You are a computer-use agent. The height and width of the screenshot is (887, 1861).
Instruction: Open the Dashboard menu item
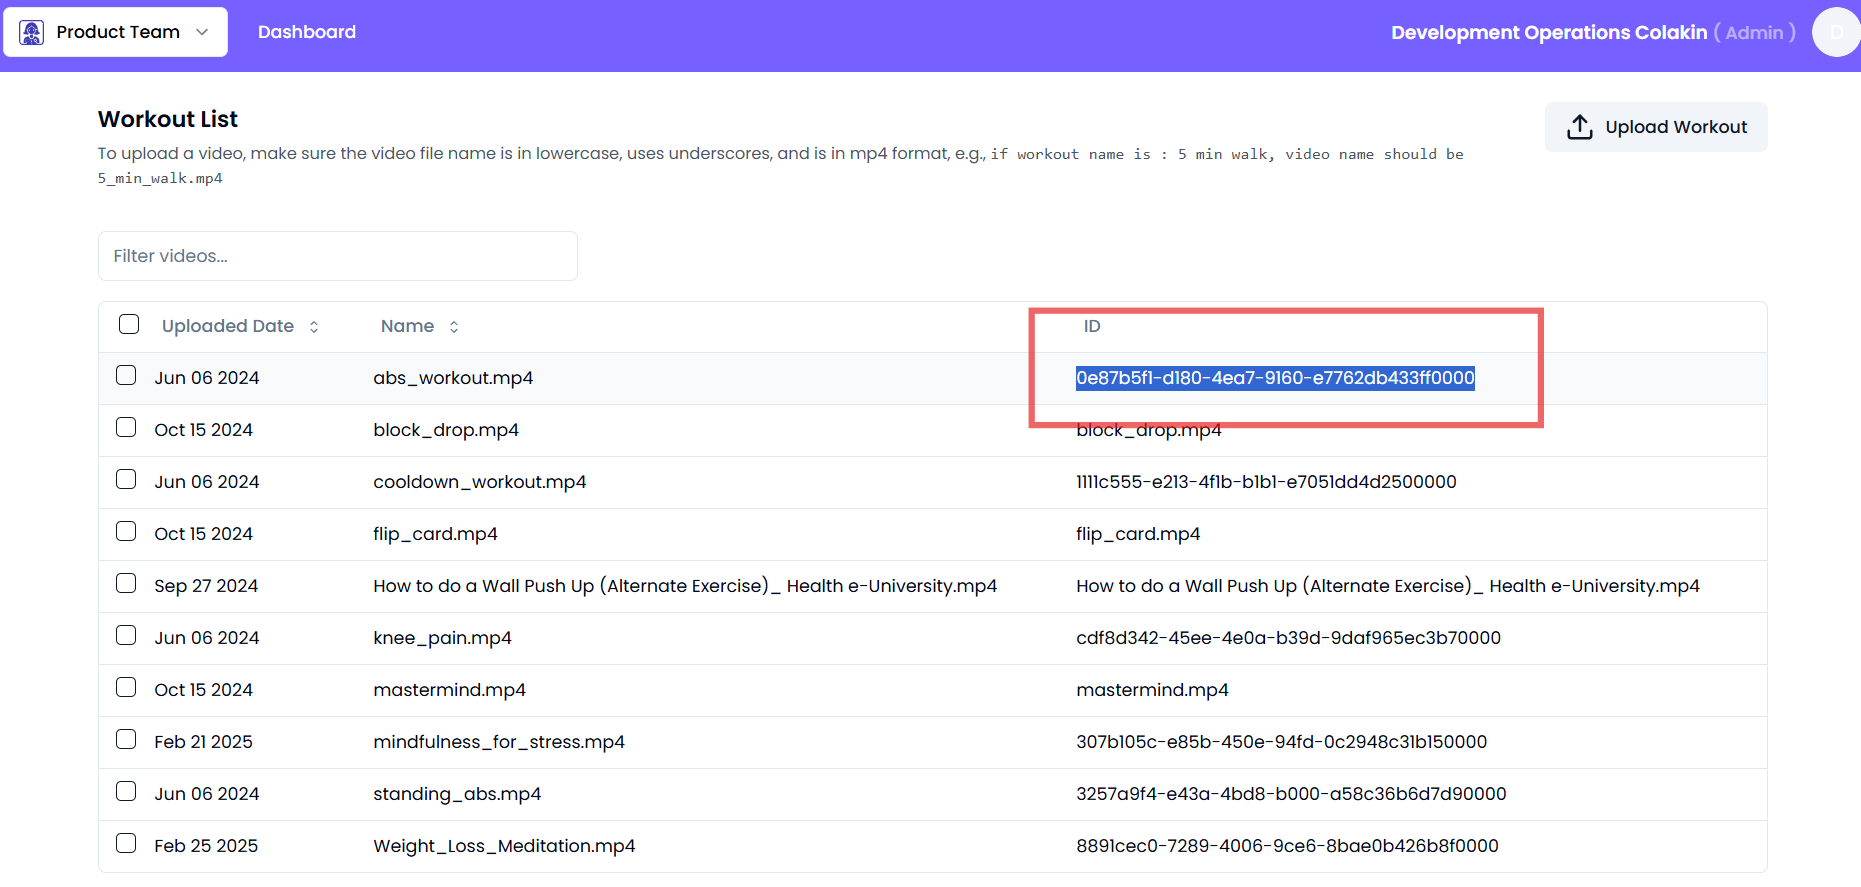[x=306, y=32]
